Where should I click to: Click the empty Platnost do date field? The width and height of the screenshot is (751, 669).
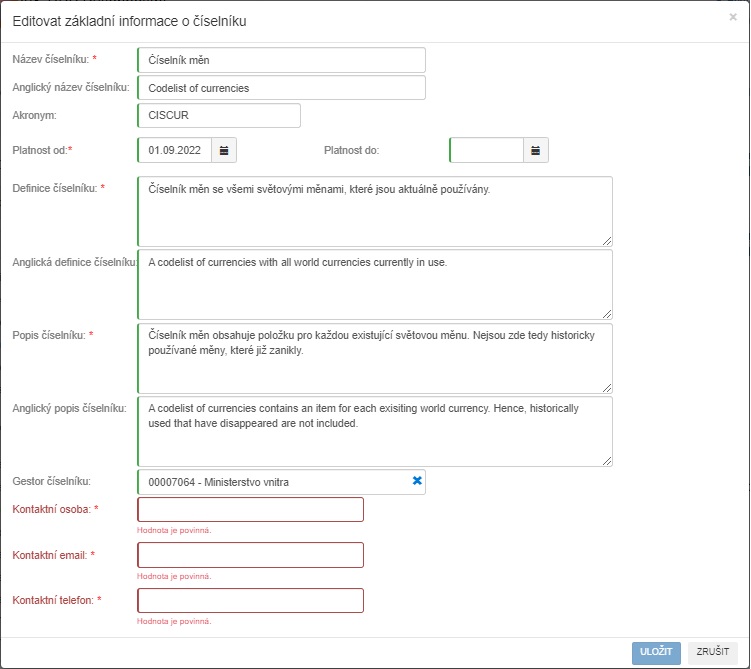coord(487,150)
